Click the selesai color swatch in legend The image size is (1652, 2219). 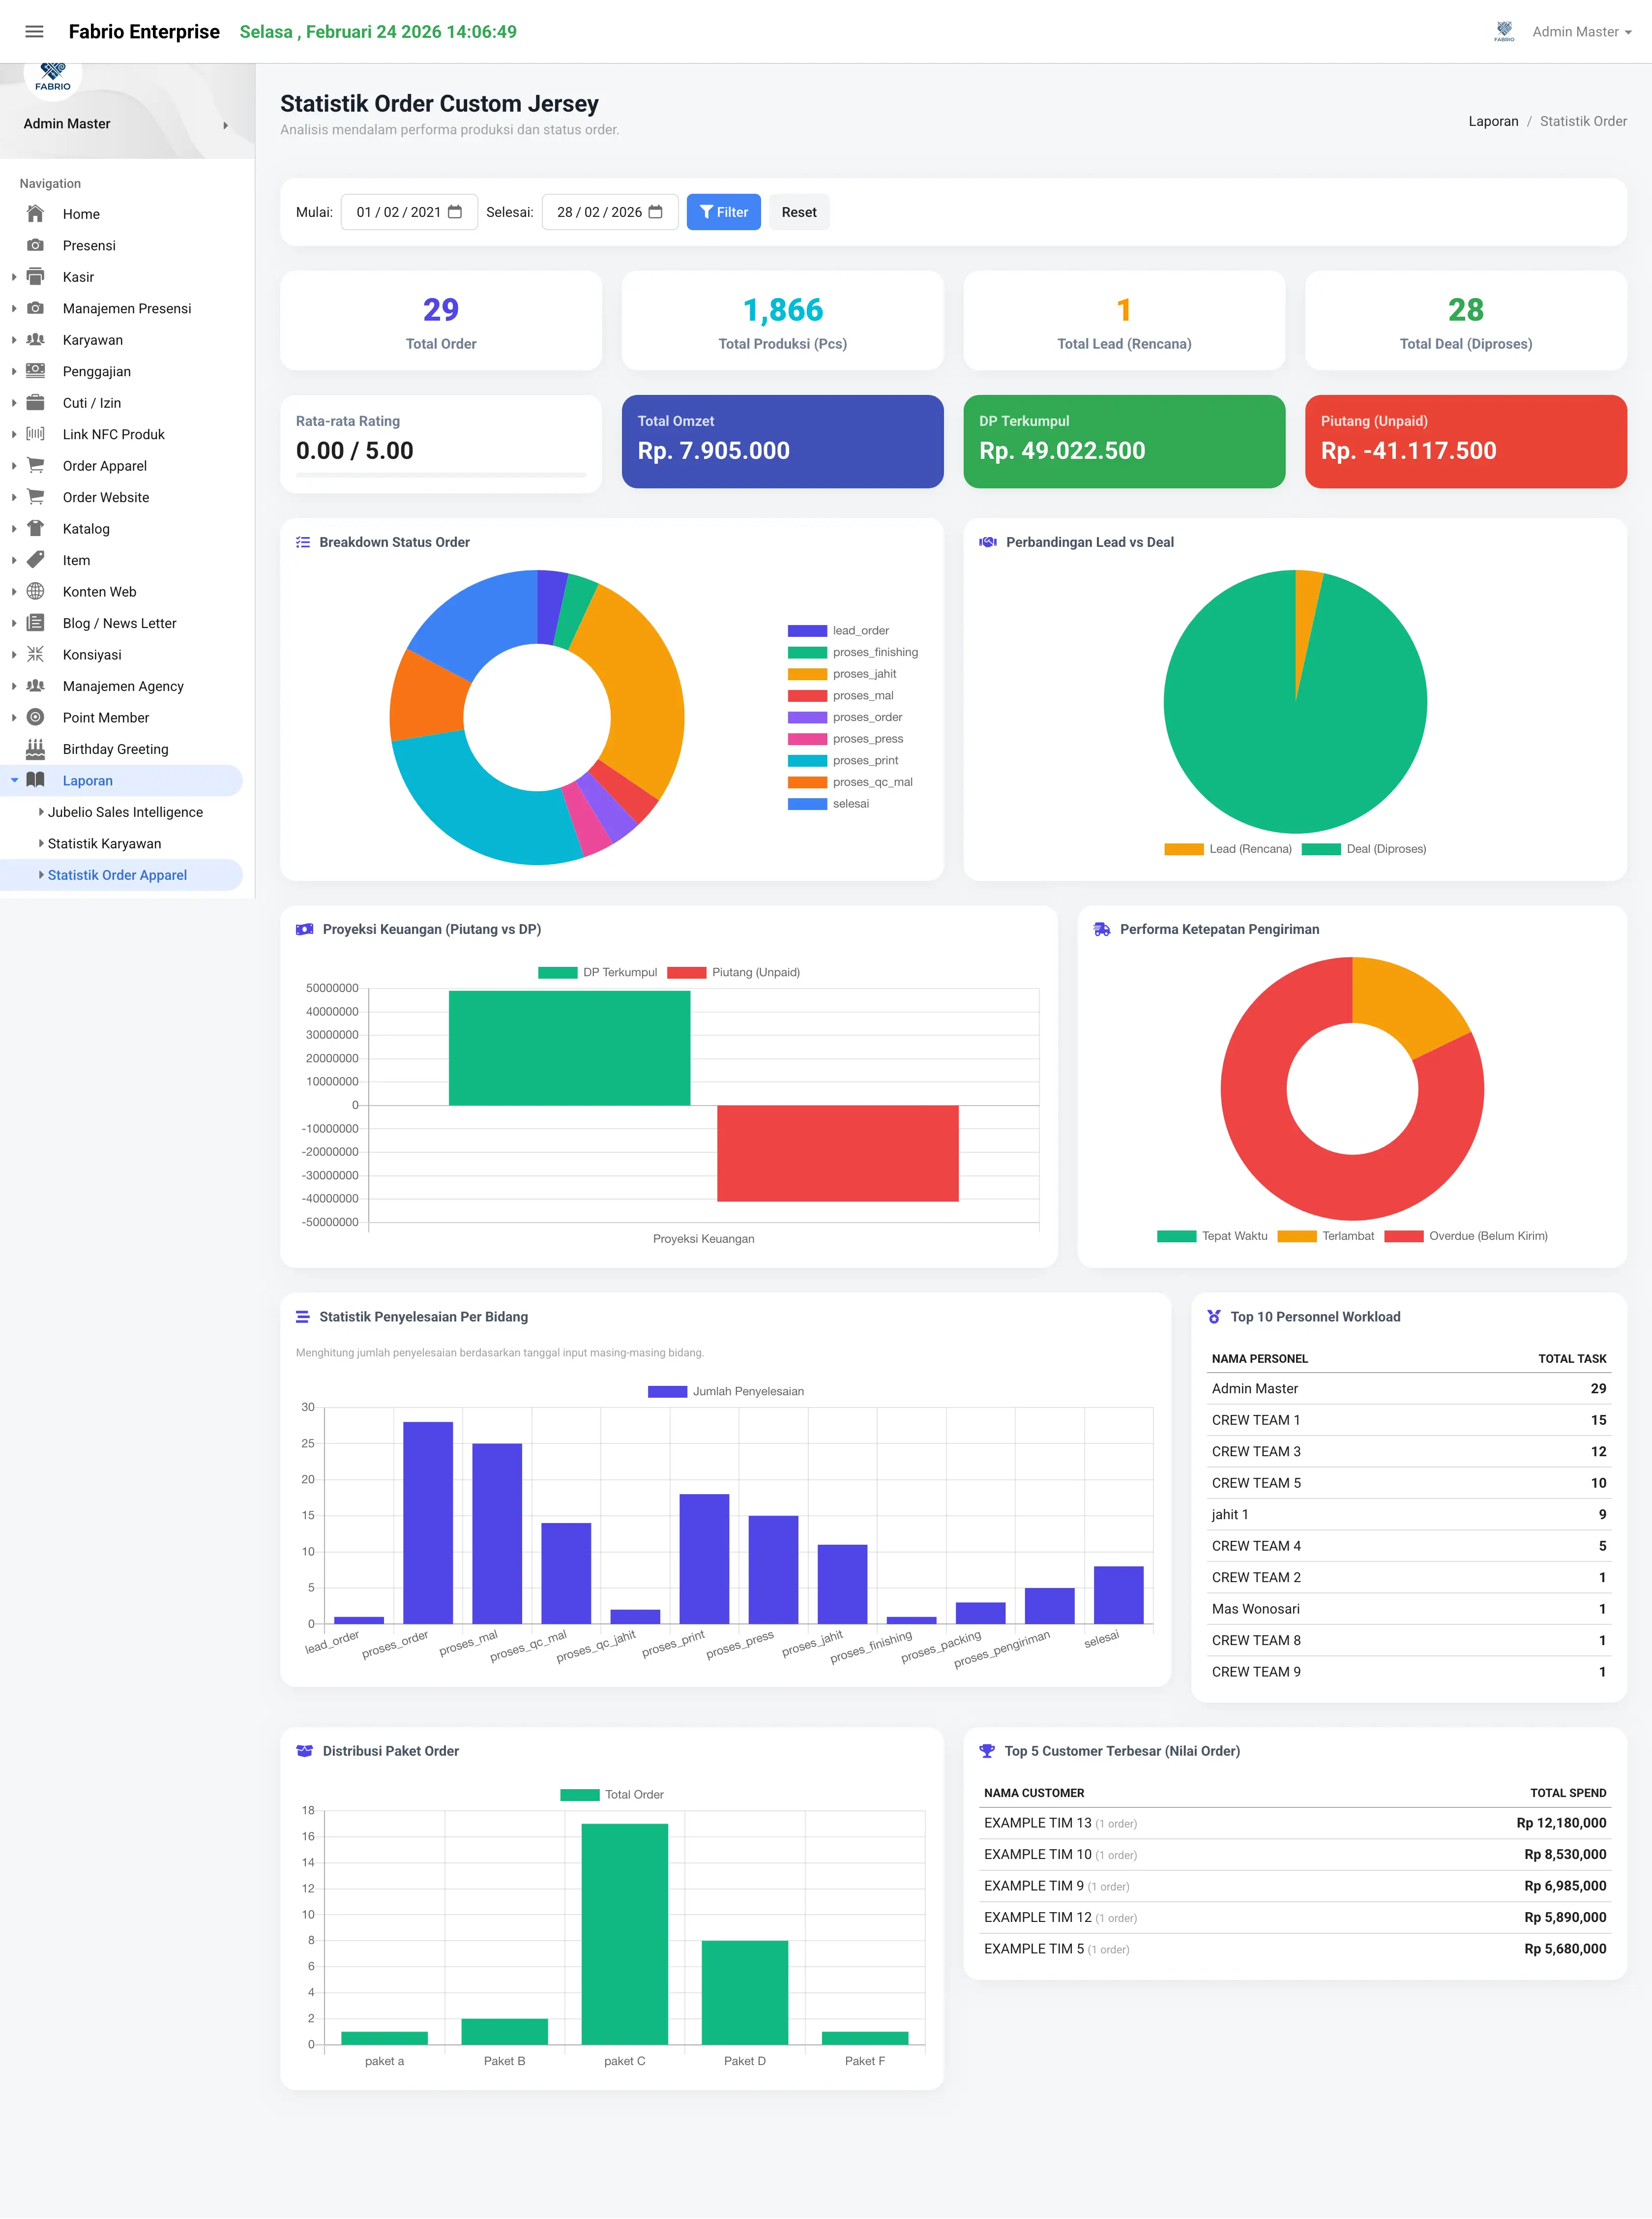coord(807,804)
